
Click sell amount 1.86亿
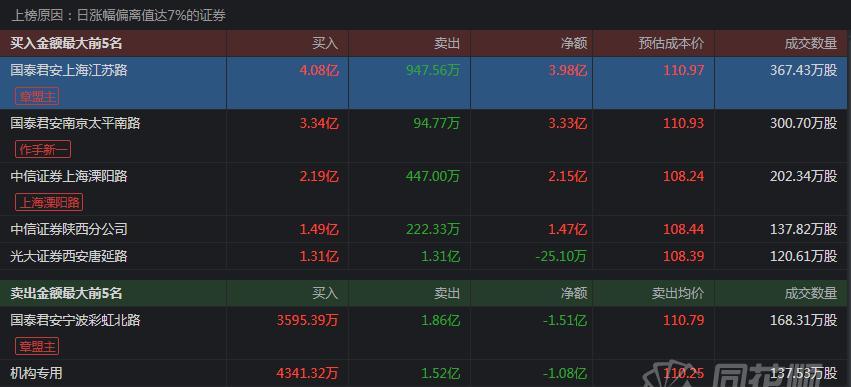tap(441, 320)
